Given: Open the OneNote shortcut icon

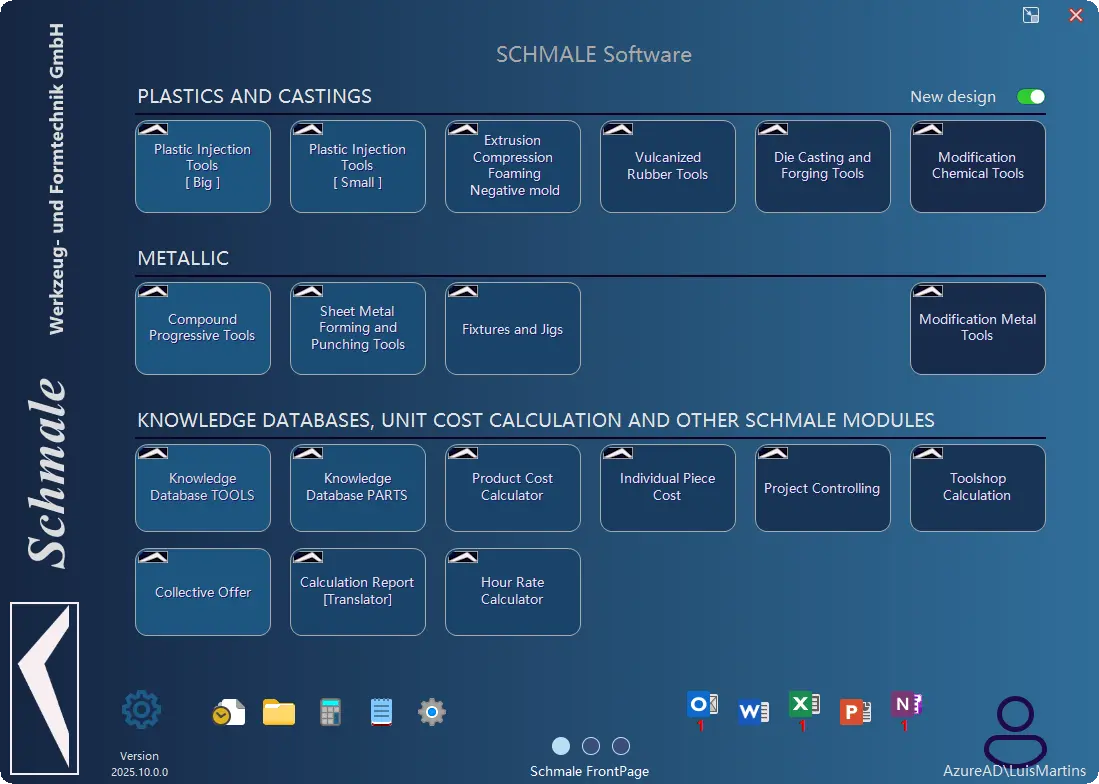Looking at the screenshot, I should tap(906, 705).
